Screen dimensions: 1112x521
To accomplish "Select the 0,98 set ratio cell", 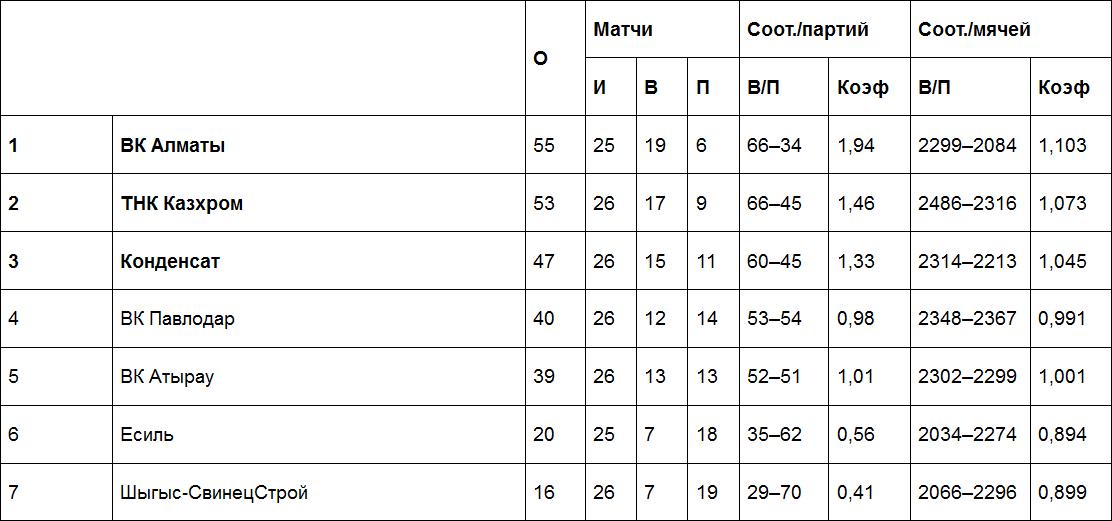I will 856,319.
